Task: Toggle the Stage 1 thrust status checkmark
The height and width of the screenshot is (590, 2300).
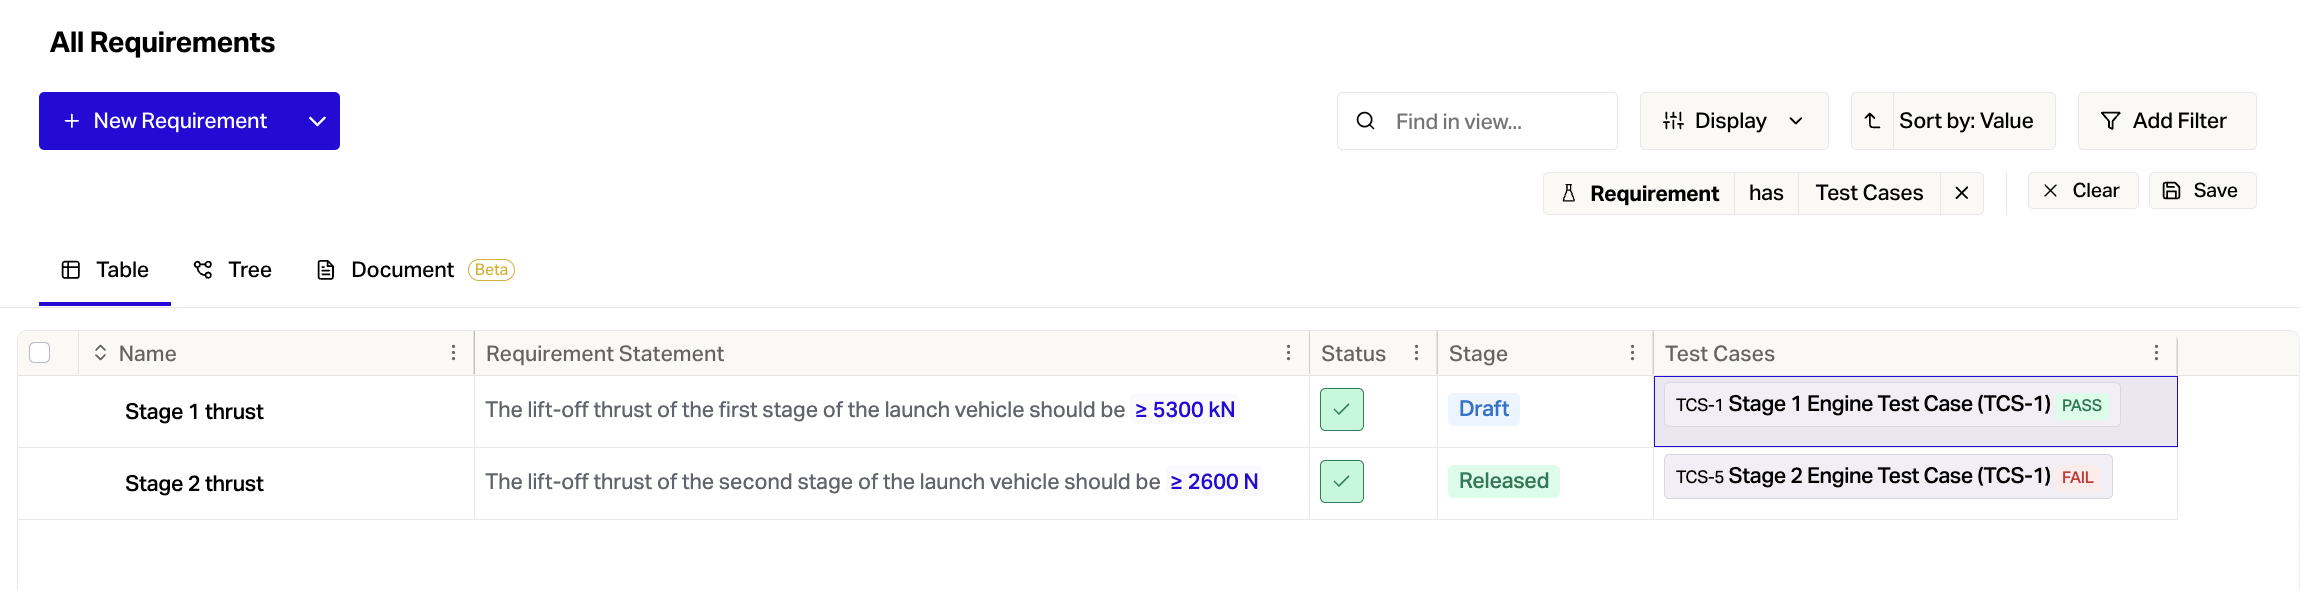Action: coord(1341,409)
